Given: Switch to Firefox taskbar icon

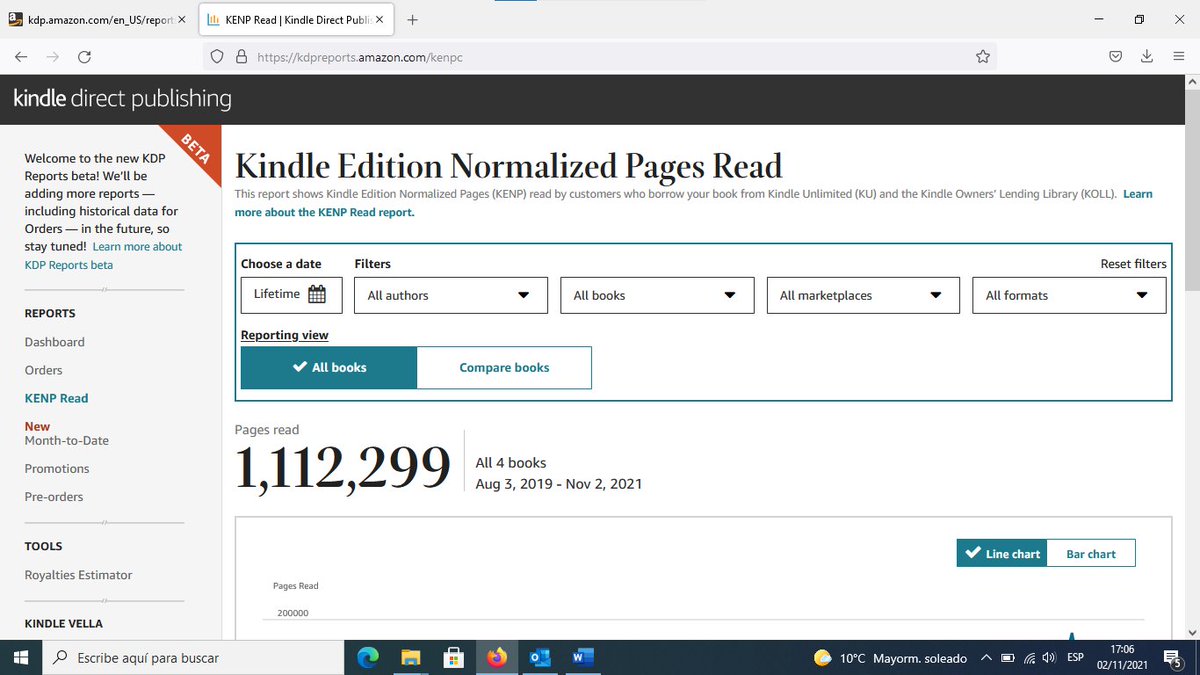Looking at the screenshot, I should pos(497,658).
